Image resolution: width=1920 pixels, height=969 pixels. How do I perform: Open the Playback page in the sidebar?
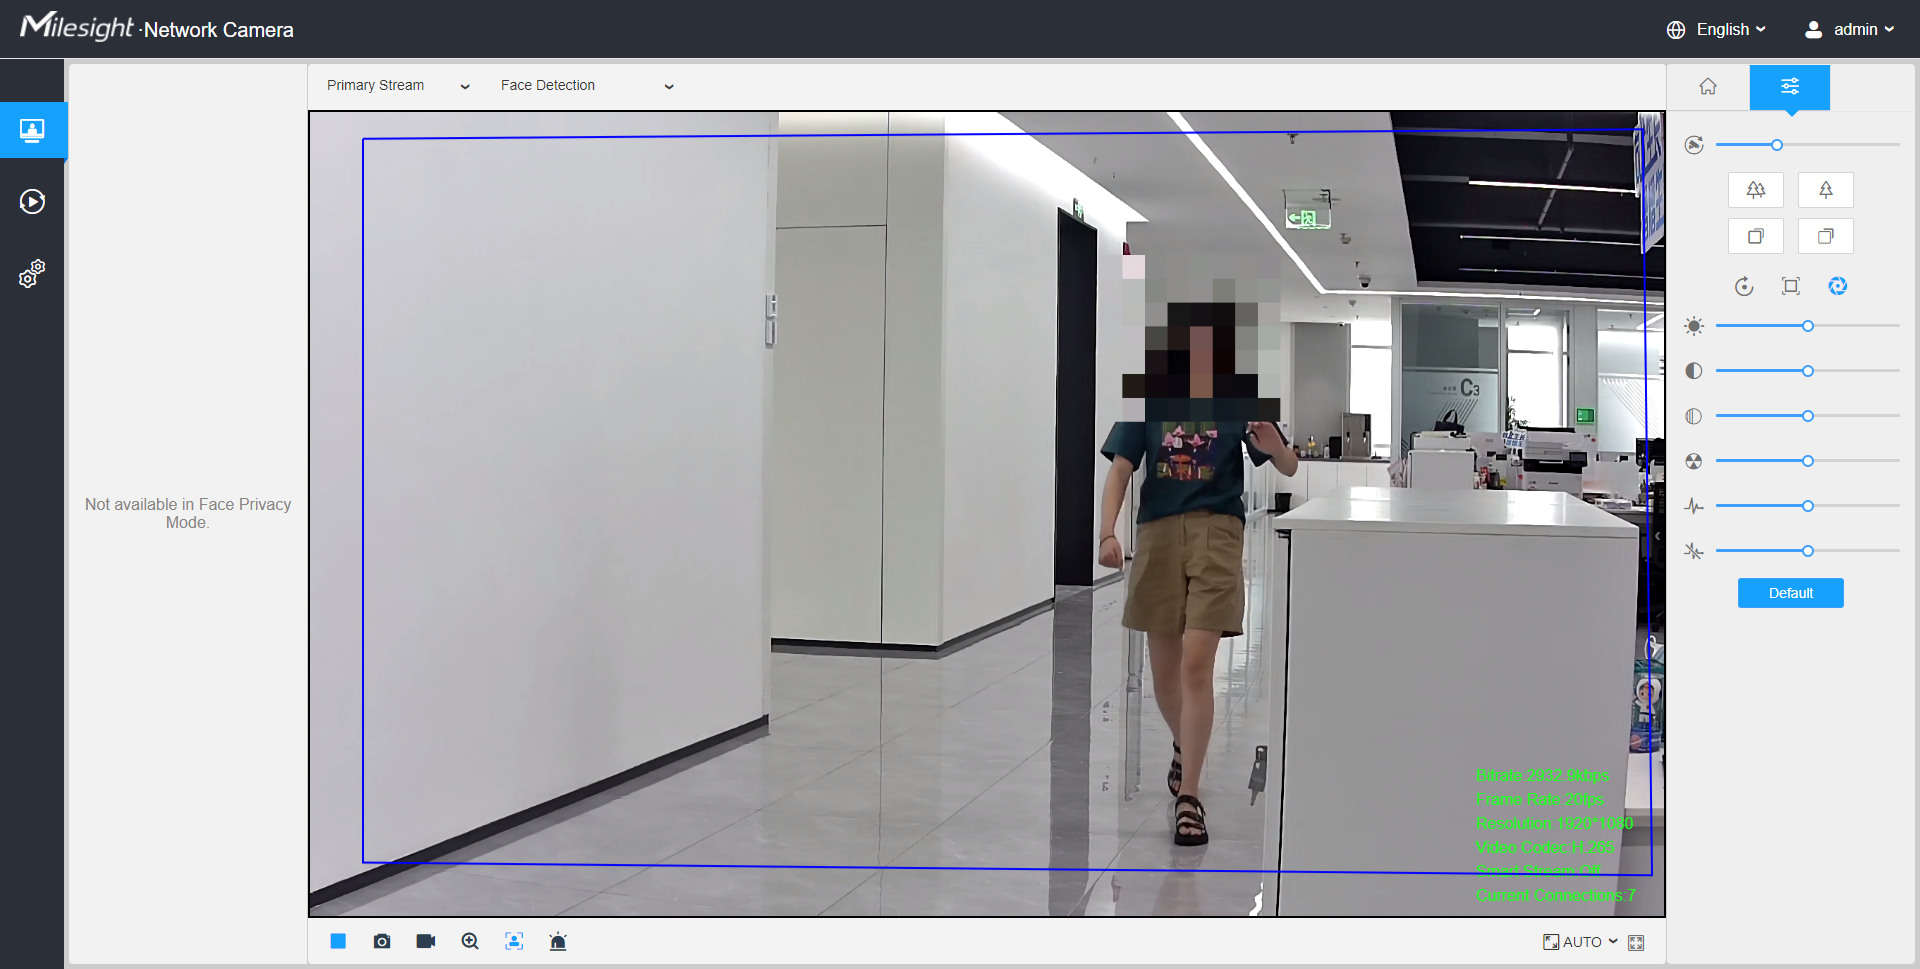pyautogui.click(x=32, y=202)
